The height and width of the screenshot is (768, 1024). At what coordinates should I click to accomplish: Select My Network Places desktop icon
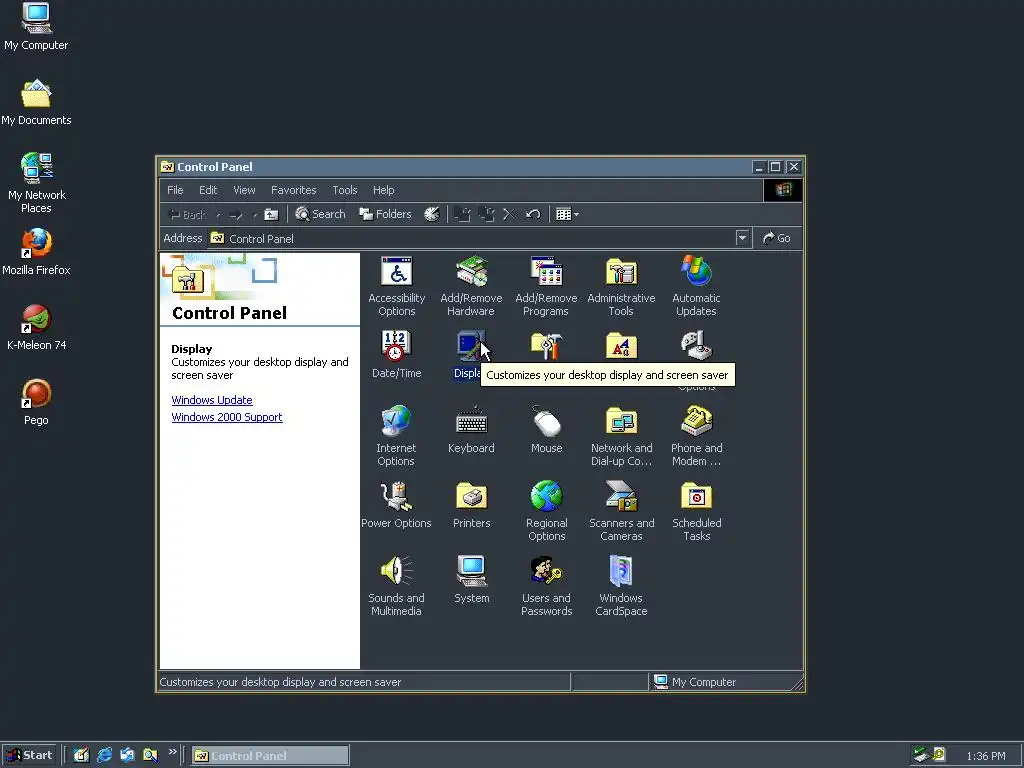coord(37,183)
